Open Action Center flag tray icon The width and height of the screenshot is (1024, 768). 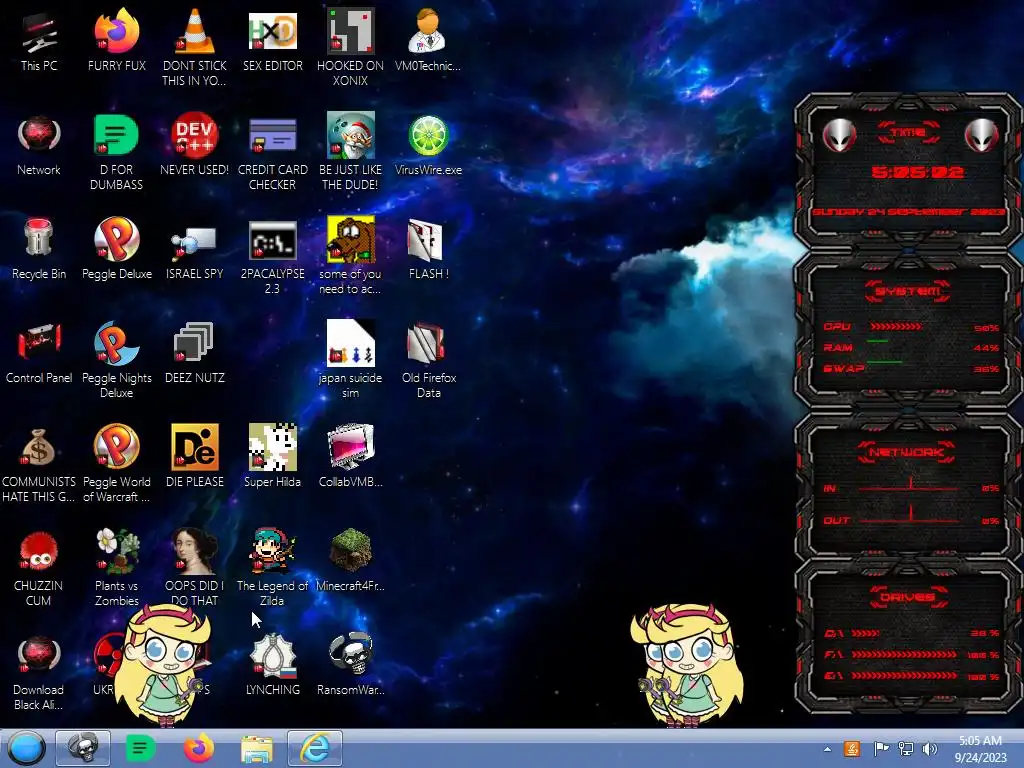(x=881, y=748)
